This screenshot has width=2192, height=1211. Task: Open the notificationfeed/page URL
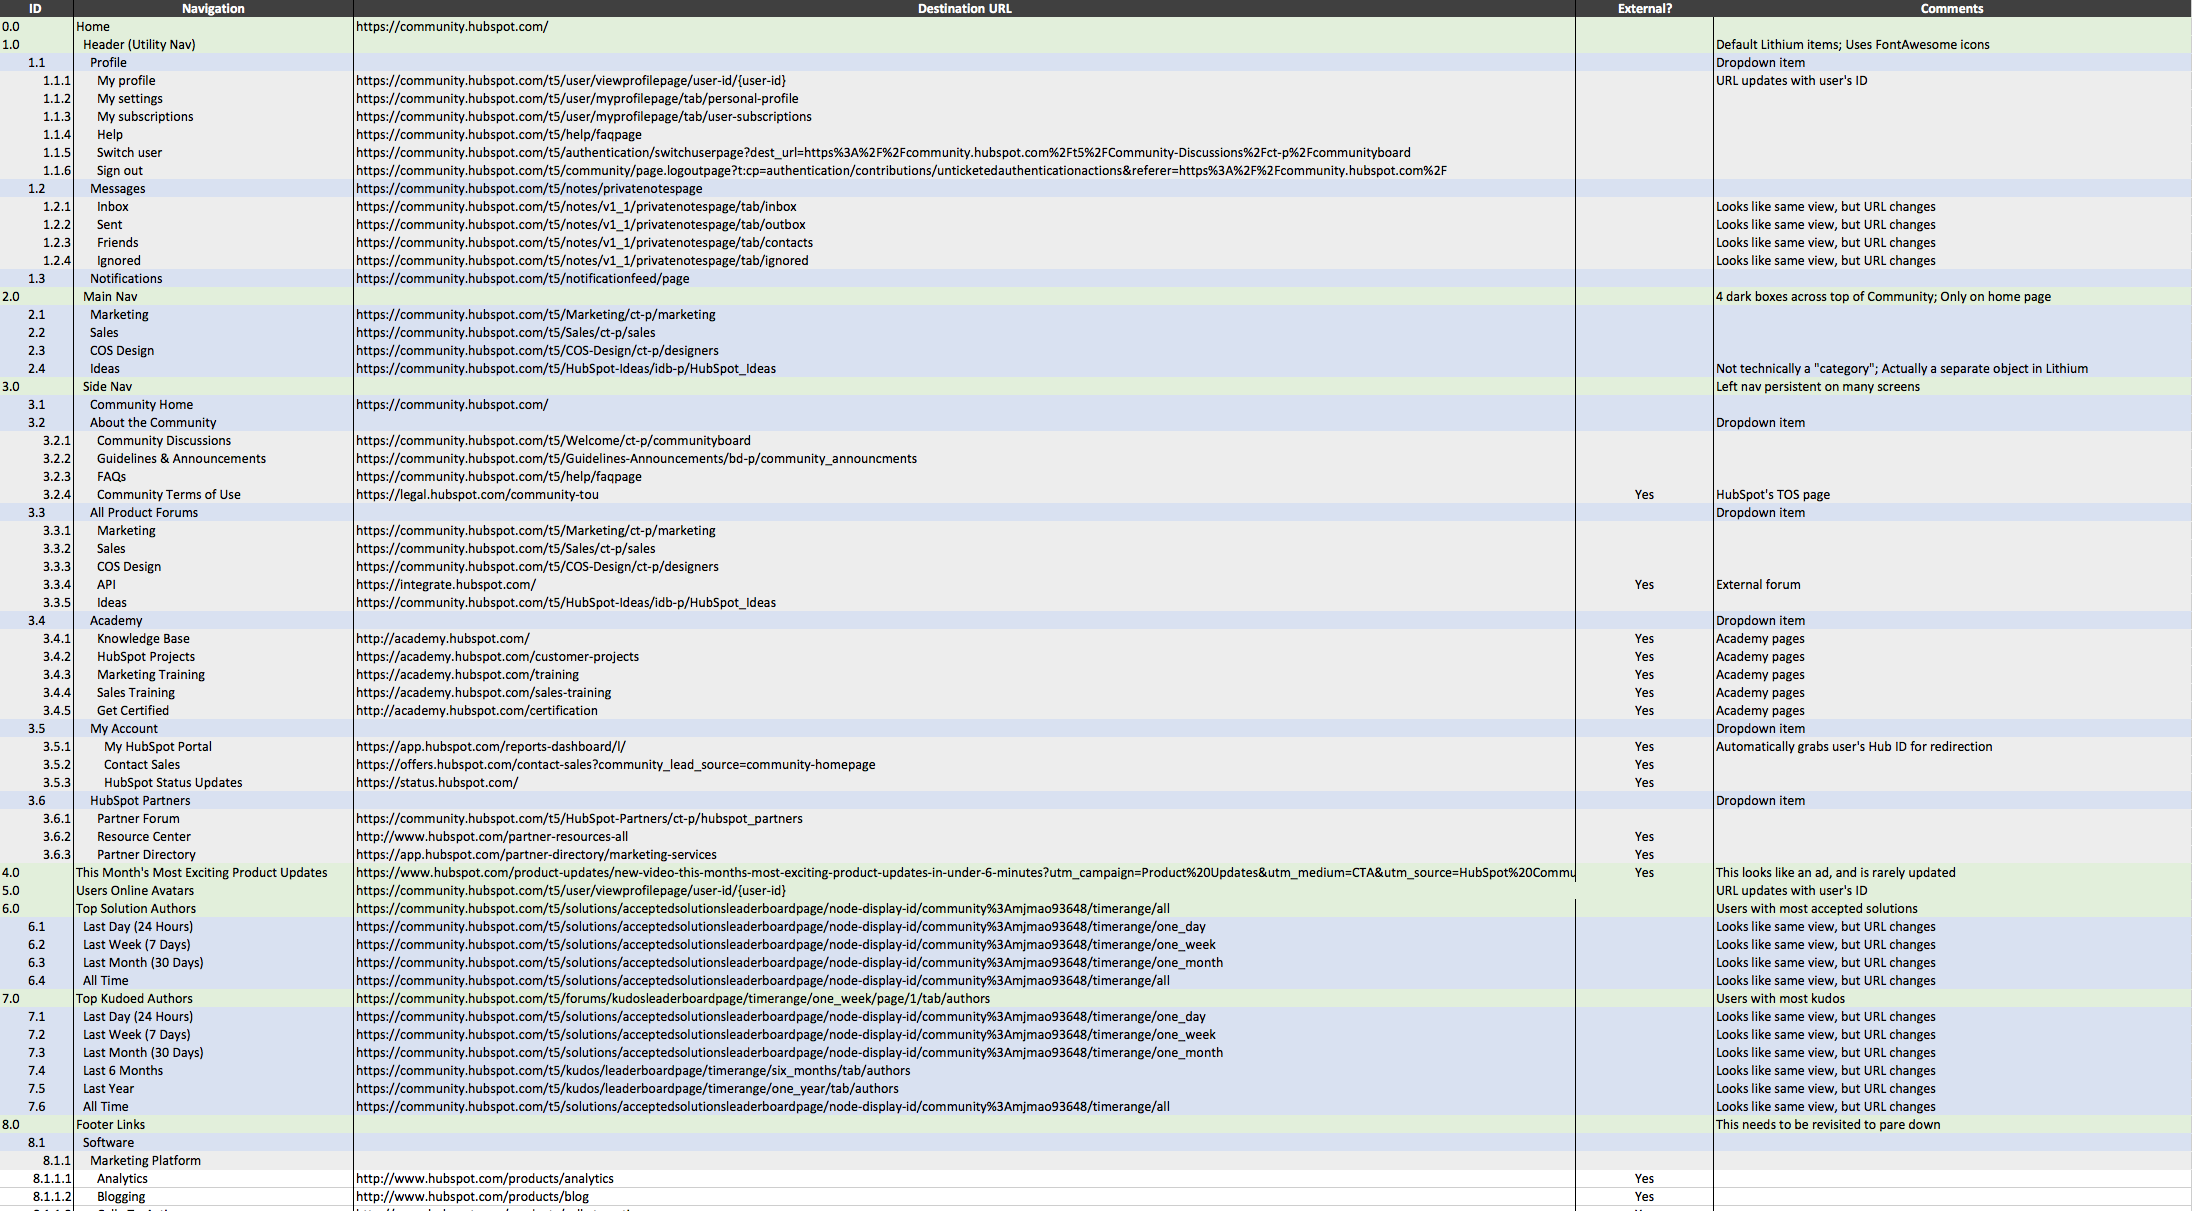click(x=523, y=279)
